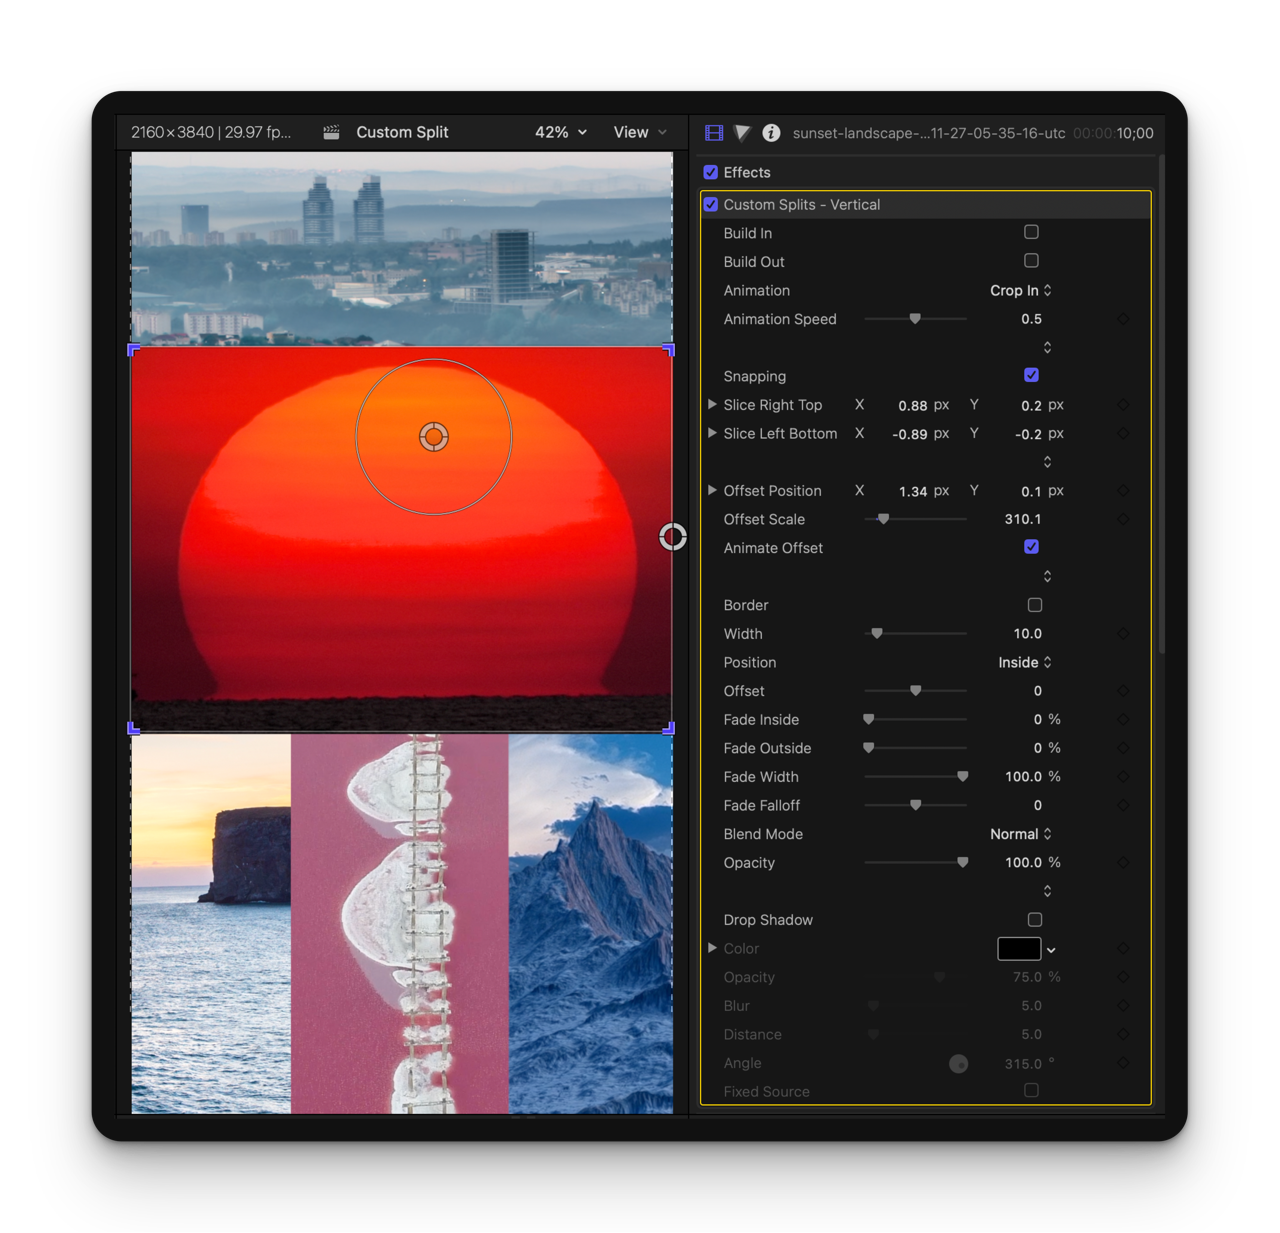Enable the Build Out checkbox
The image size is (1280, 1233).
1031,261
